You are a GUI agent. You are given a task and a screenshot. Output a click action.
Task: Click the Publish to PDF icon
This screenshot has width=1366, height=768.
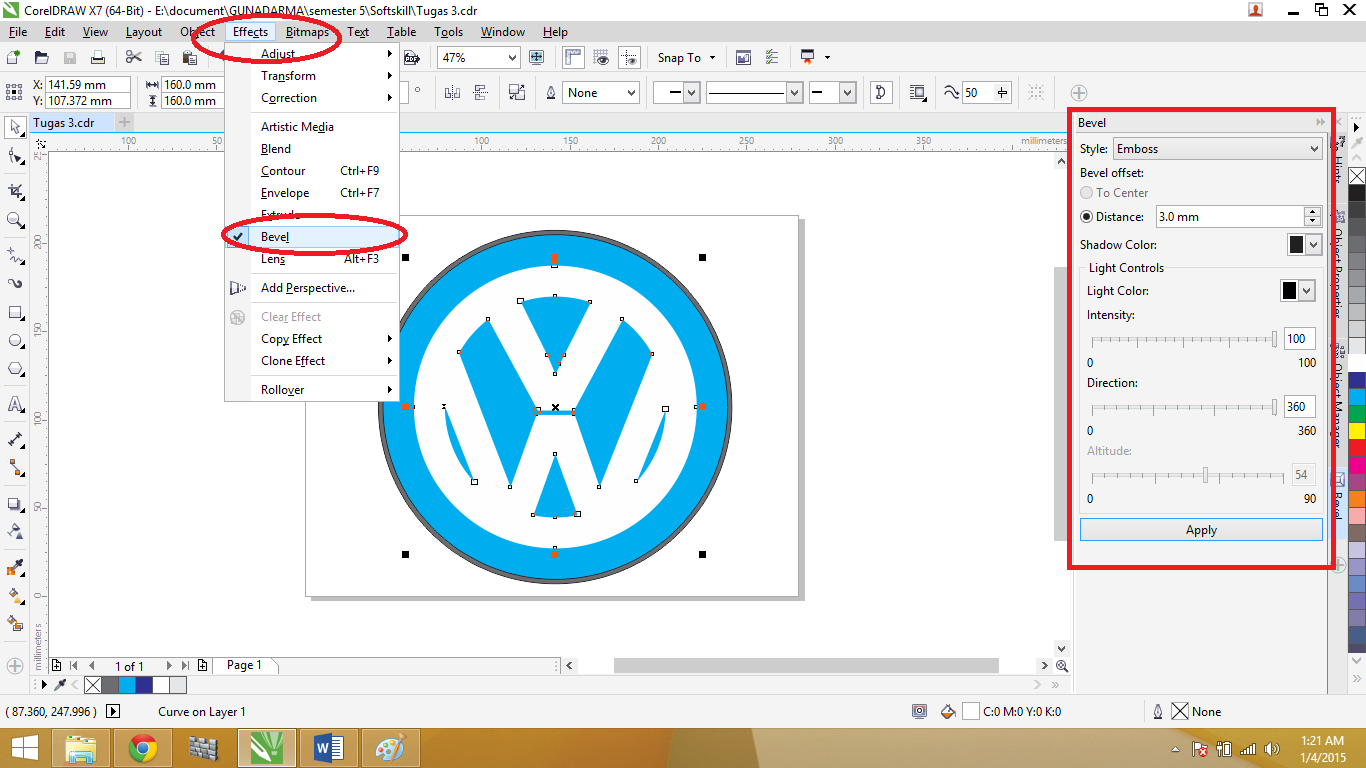click(x=410, y=58)
